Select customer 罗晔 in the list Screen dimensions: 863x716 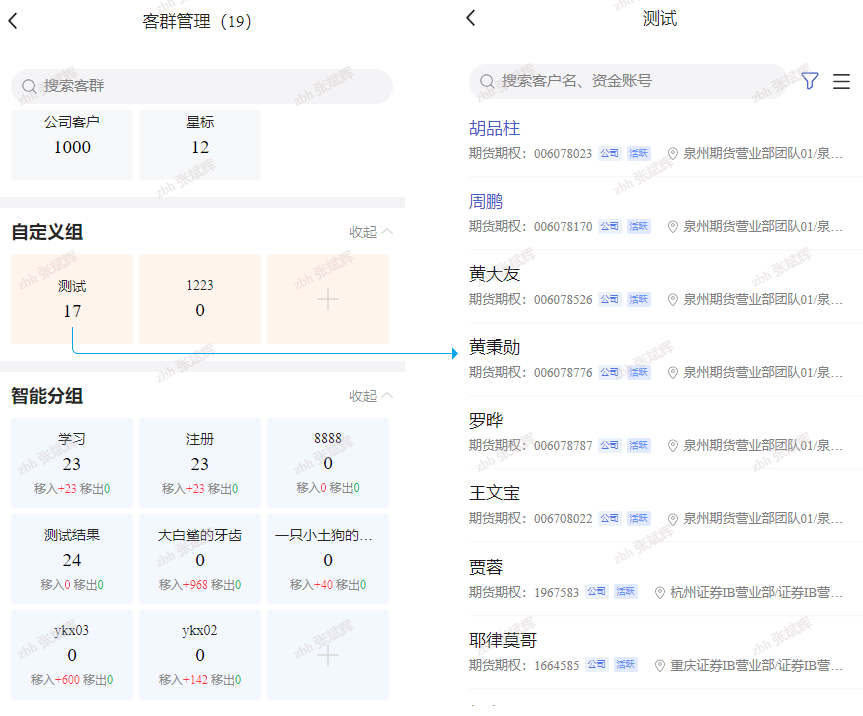point(485,420)
